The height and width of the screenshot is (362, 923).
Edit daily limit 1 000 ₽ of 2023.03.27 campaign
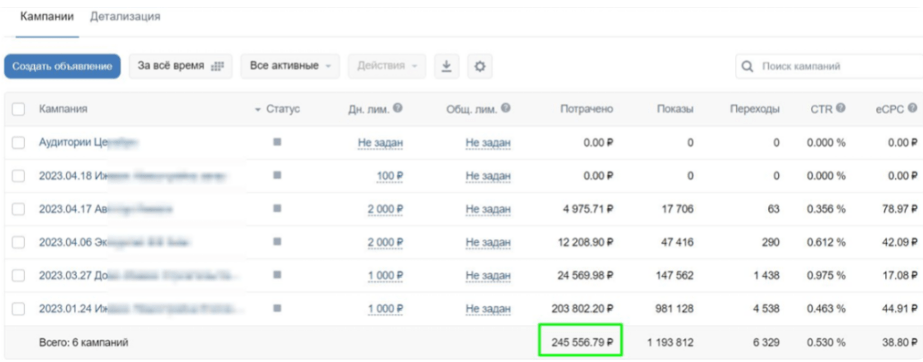(386, 275)
